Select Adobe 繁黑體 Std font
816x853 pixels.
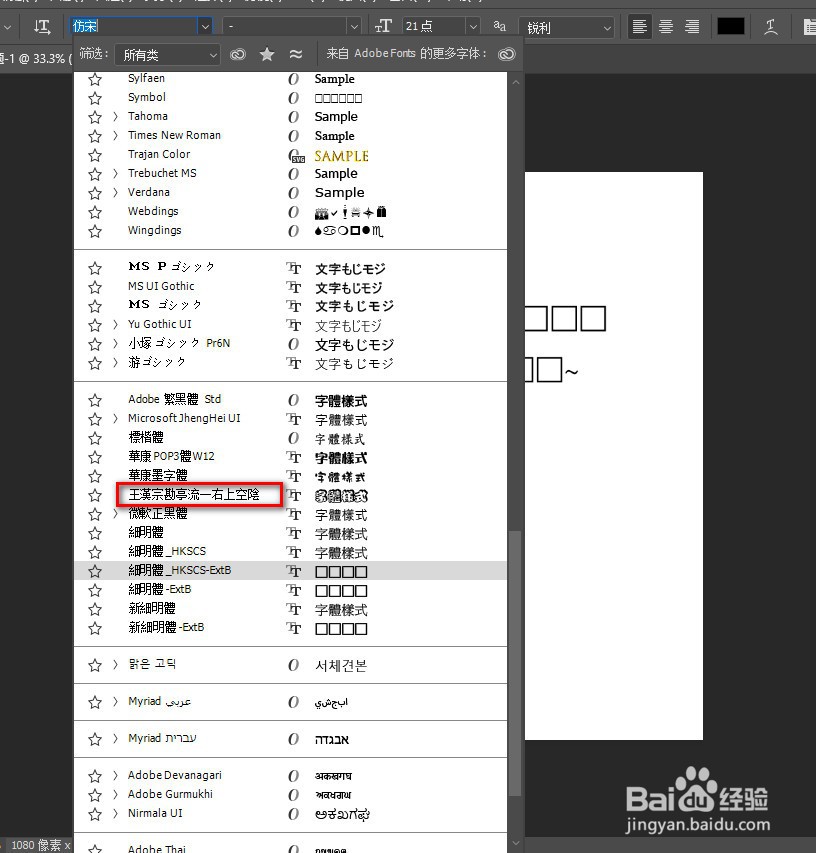(175, 399)
